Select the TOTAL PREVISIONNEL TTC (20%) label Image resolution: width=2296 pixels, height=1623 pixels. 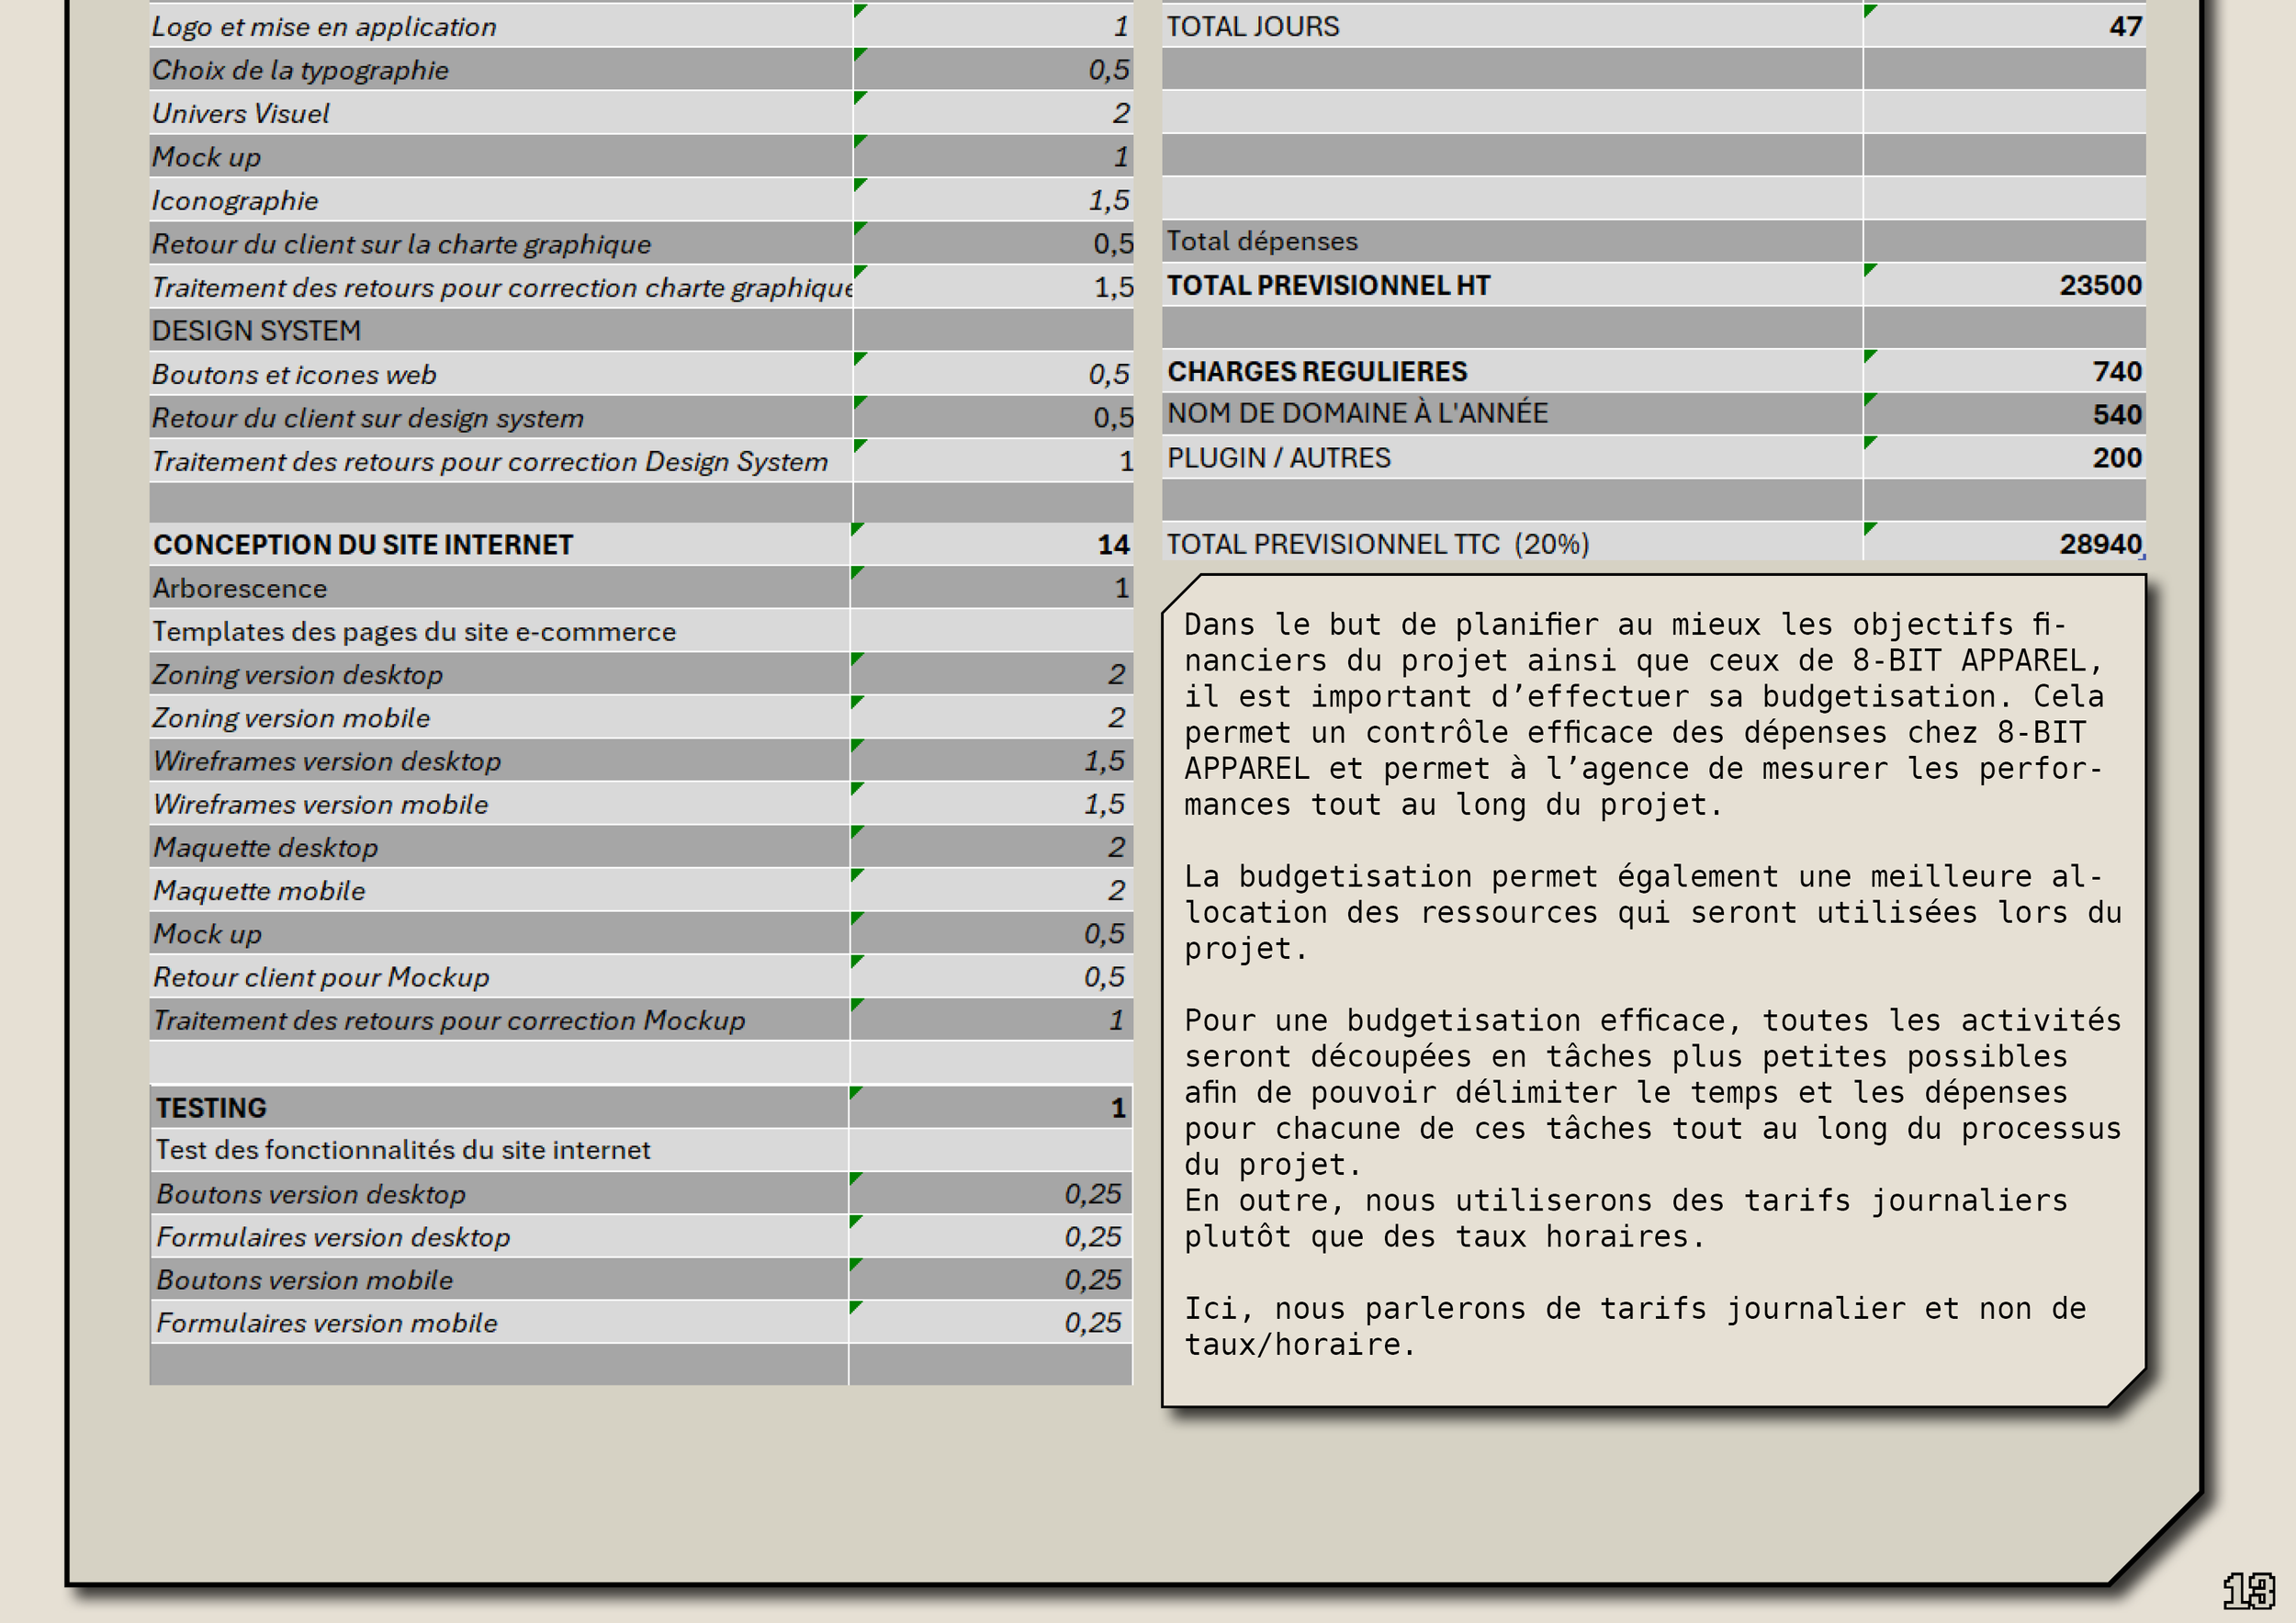1377,544
